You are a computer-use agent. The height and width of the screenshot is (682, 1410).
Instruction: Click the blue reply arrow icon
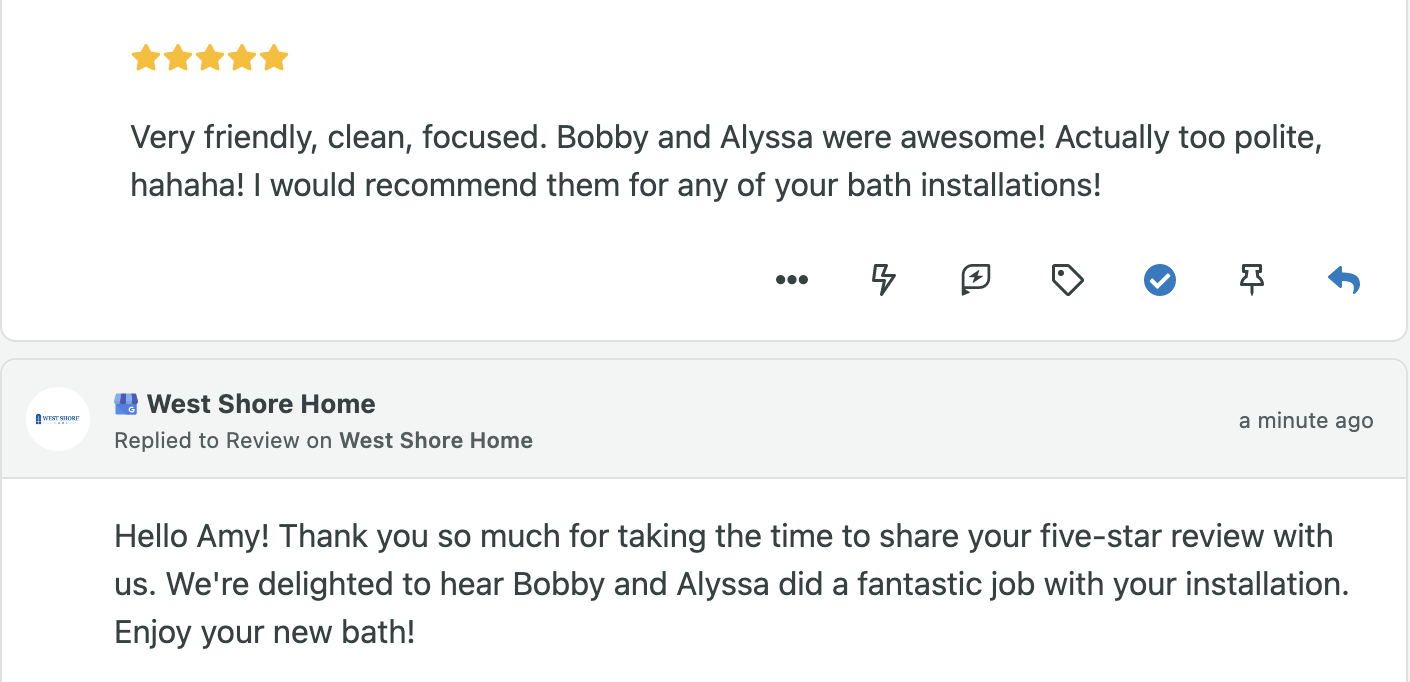[x=1344, y=280]
